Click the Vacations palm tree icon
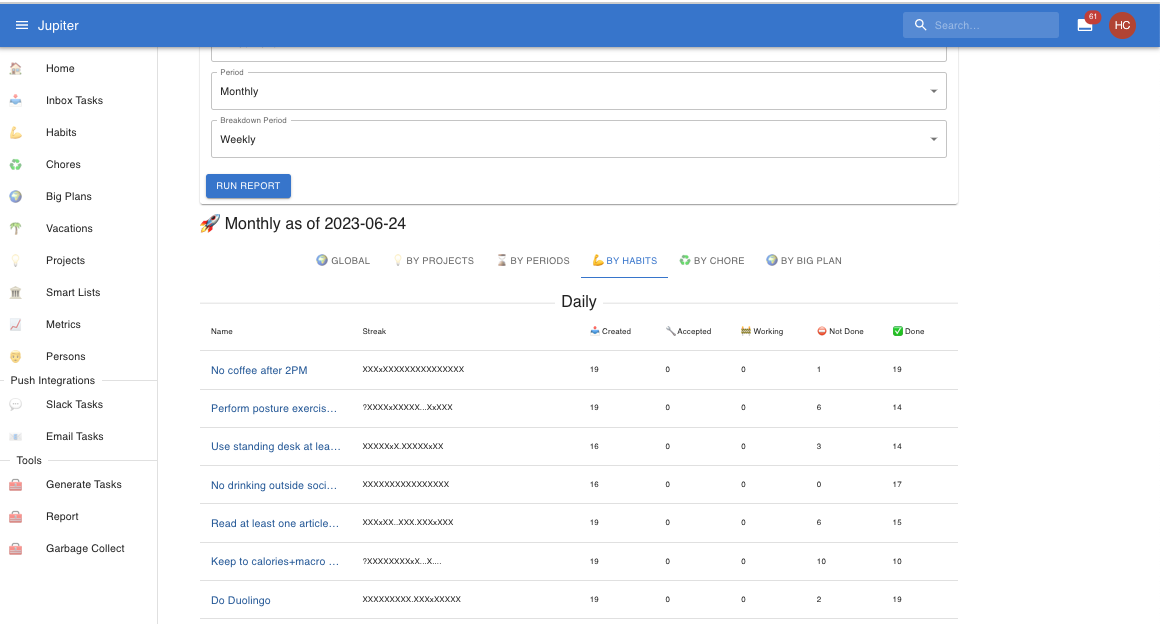The height and width of the screenshot is (624, 1160). (x=16, y=228)
